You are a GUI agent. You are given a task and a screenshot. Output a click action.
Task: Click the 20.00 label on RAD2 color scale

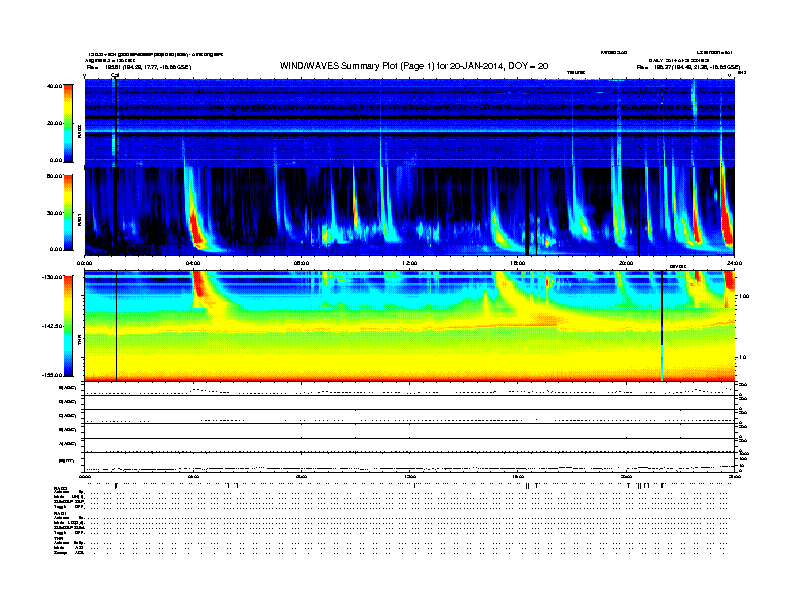[x=54, y=123]
